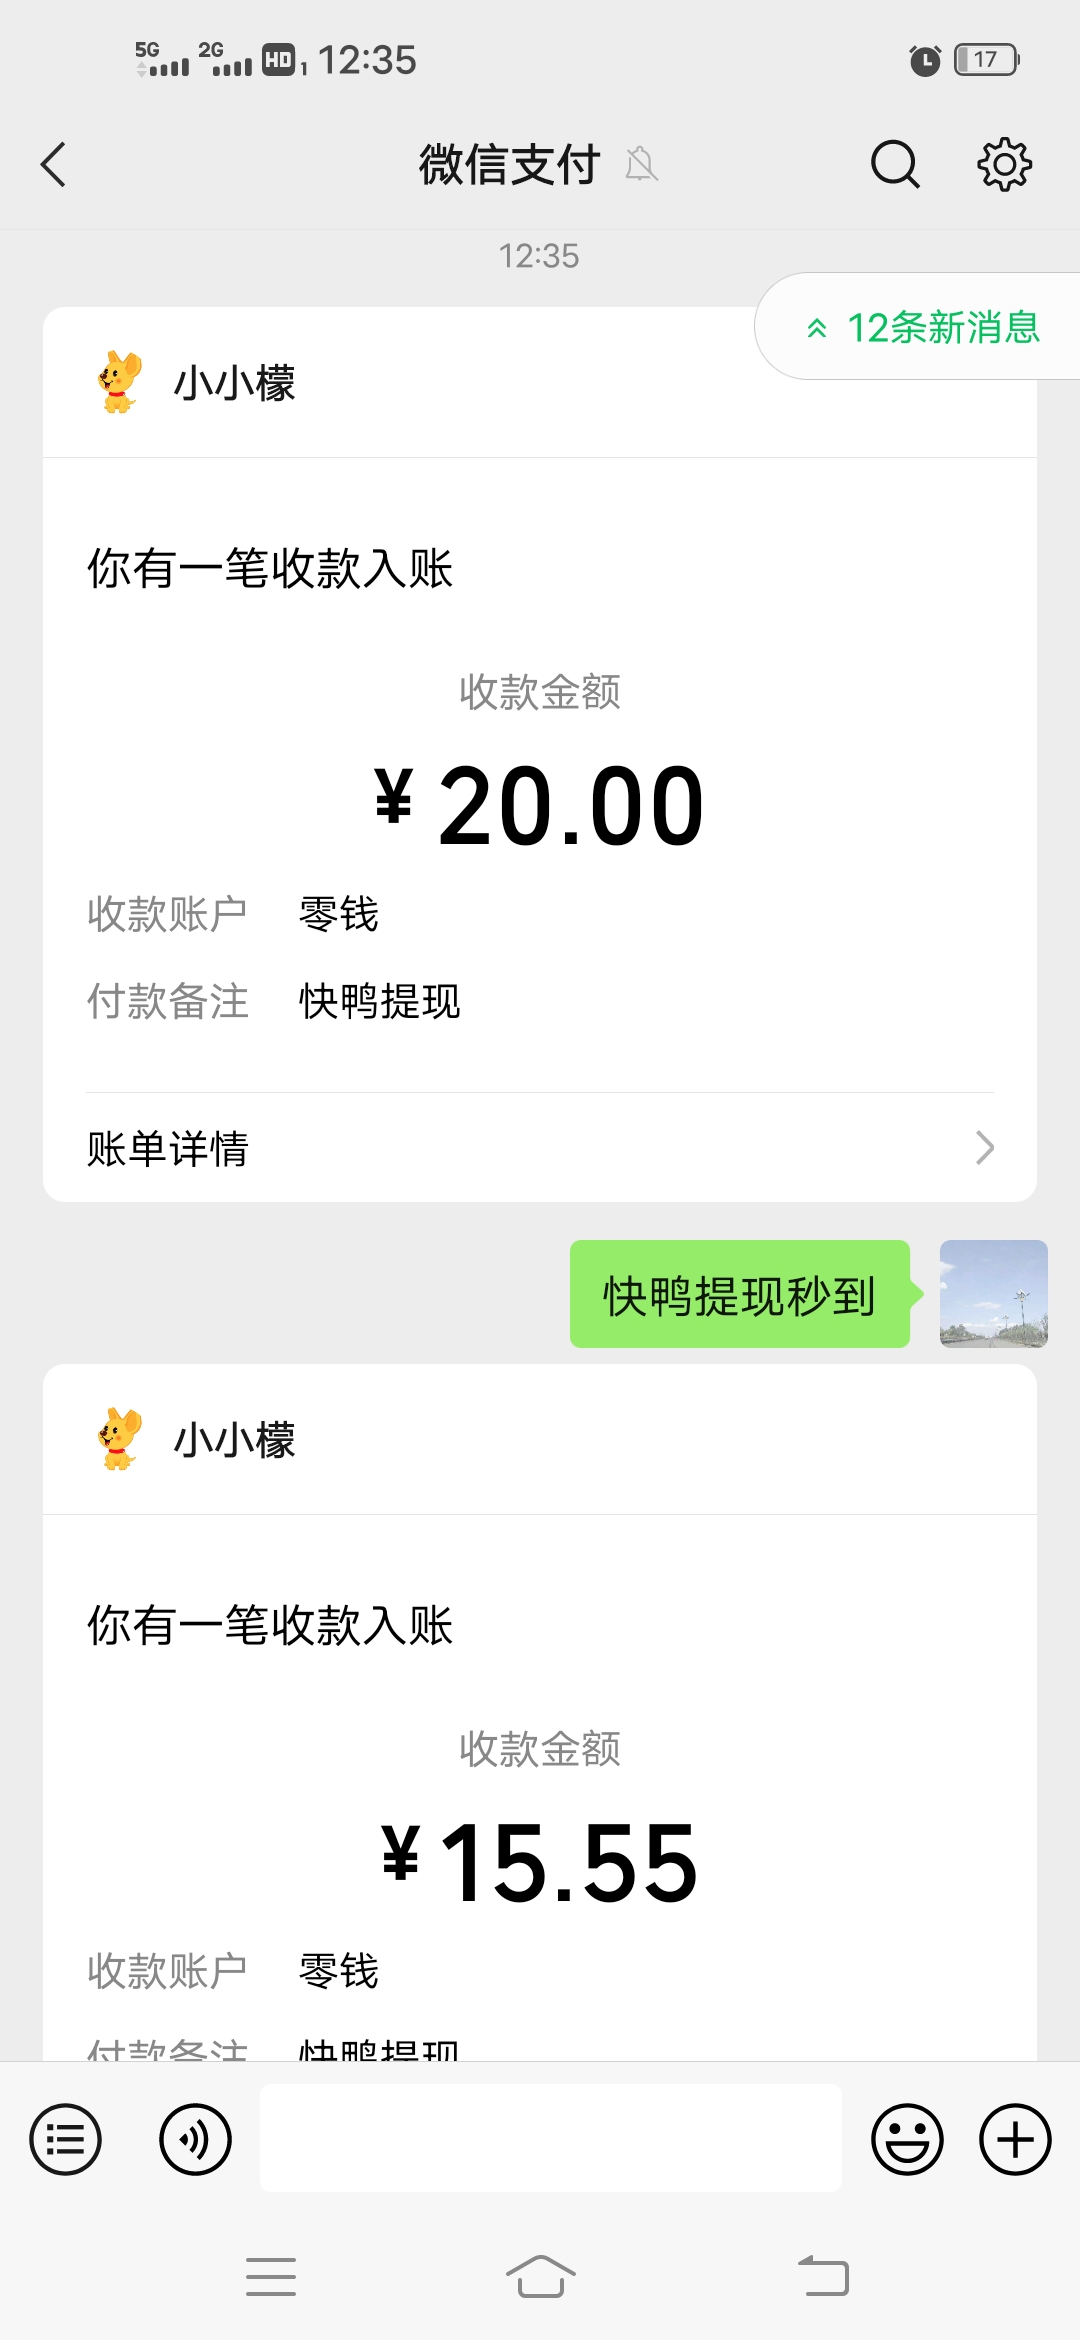1080x2340 pixels.
Task: Jump to 12条新消息 unread messages
Action: tap(922, 327)
